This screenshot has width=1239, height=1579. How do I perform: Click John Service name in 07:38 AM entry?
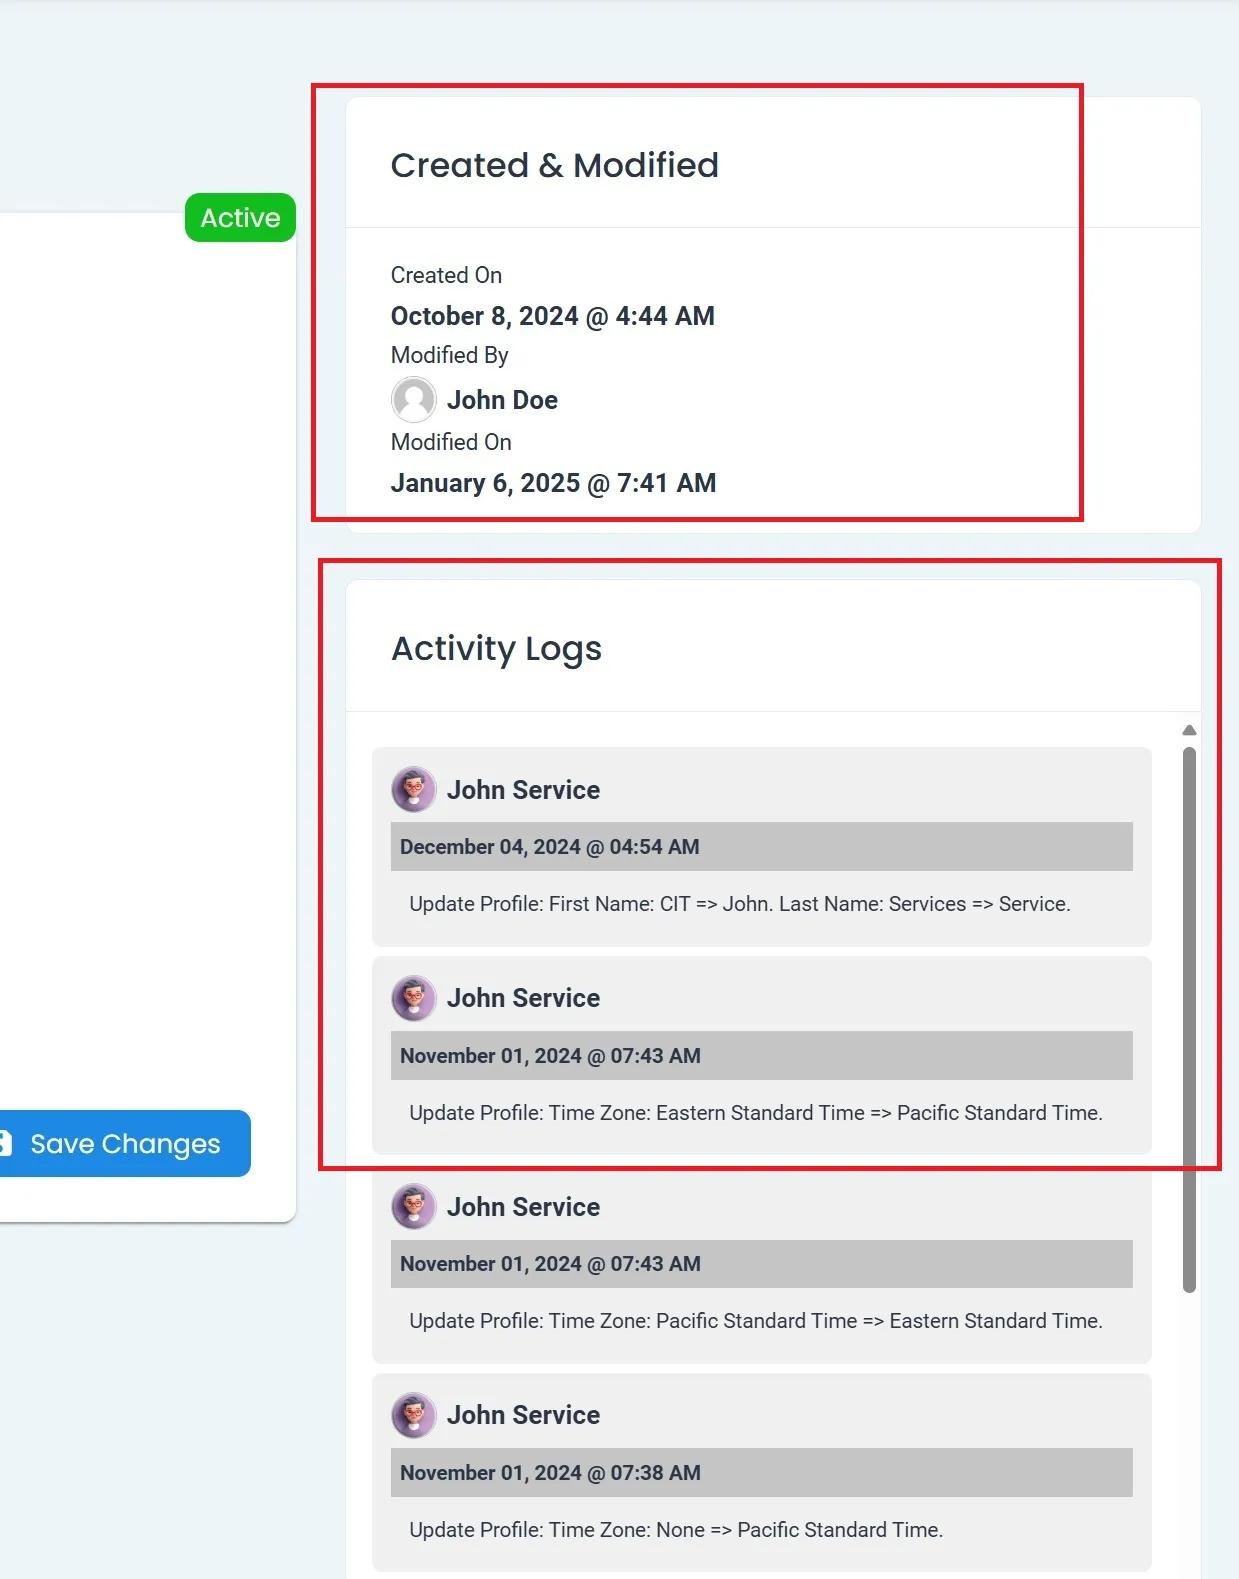tap(523, 1415)
